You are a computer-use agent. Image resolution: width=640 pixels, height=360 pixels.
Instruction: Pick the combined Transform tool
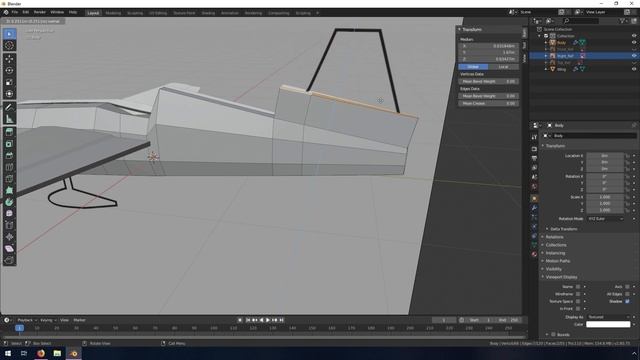[9, 94]
